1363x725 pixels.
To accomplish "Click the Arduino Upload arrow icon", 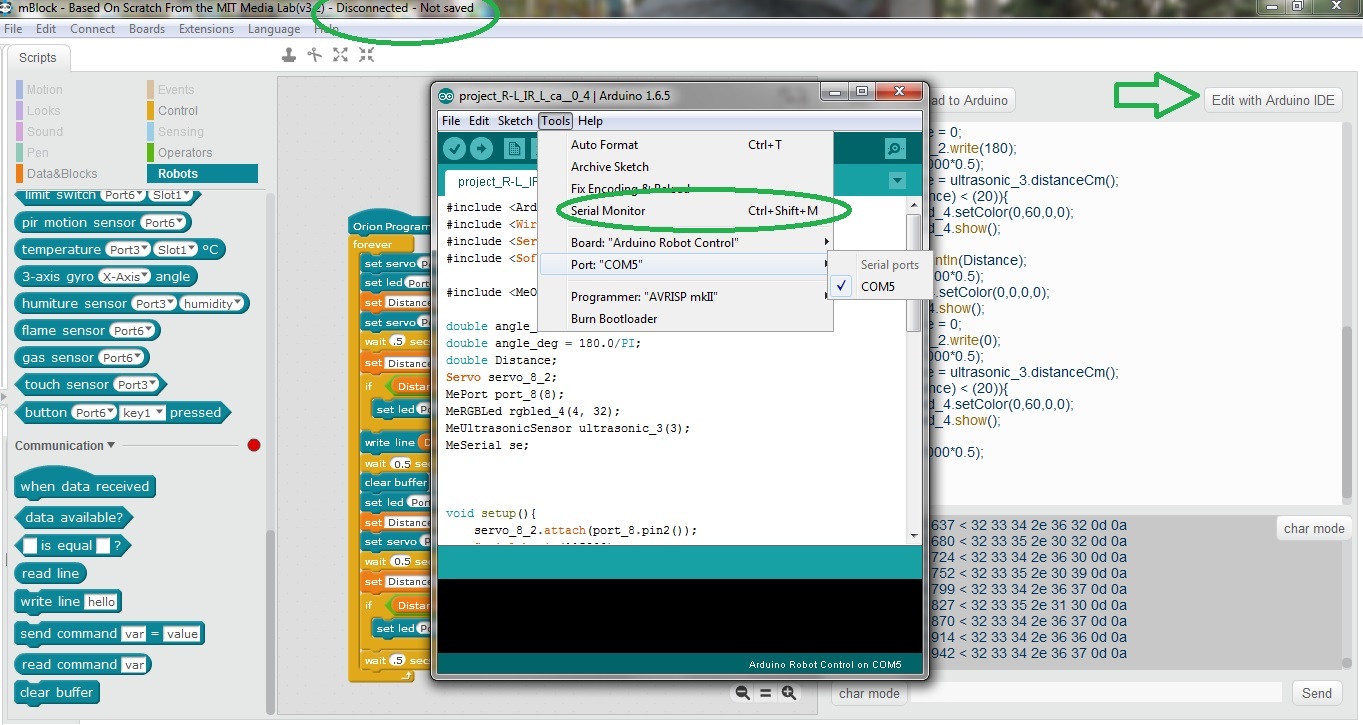I will [482, 149].
